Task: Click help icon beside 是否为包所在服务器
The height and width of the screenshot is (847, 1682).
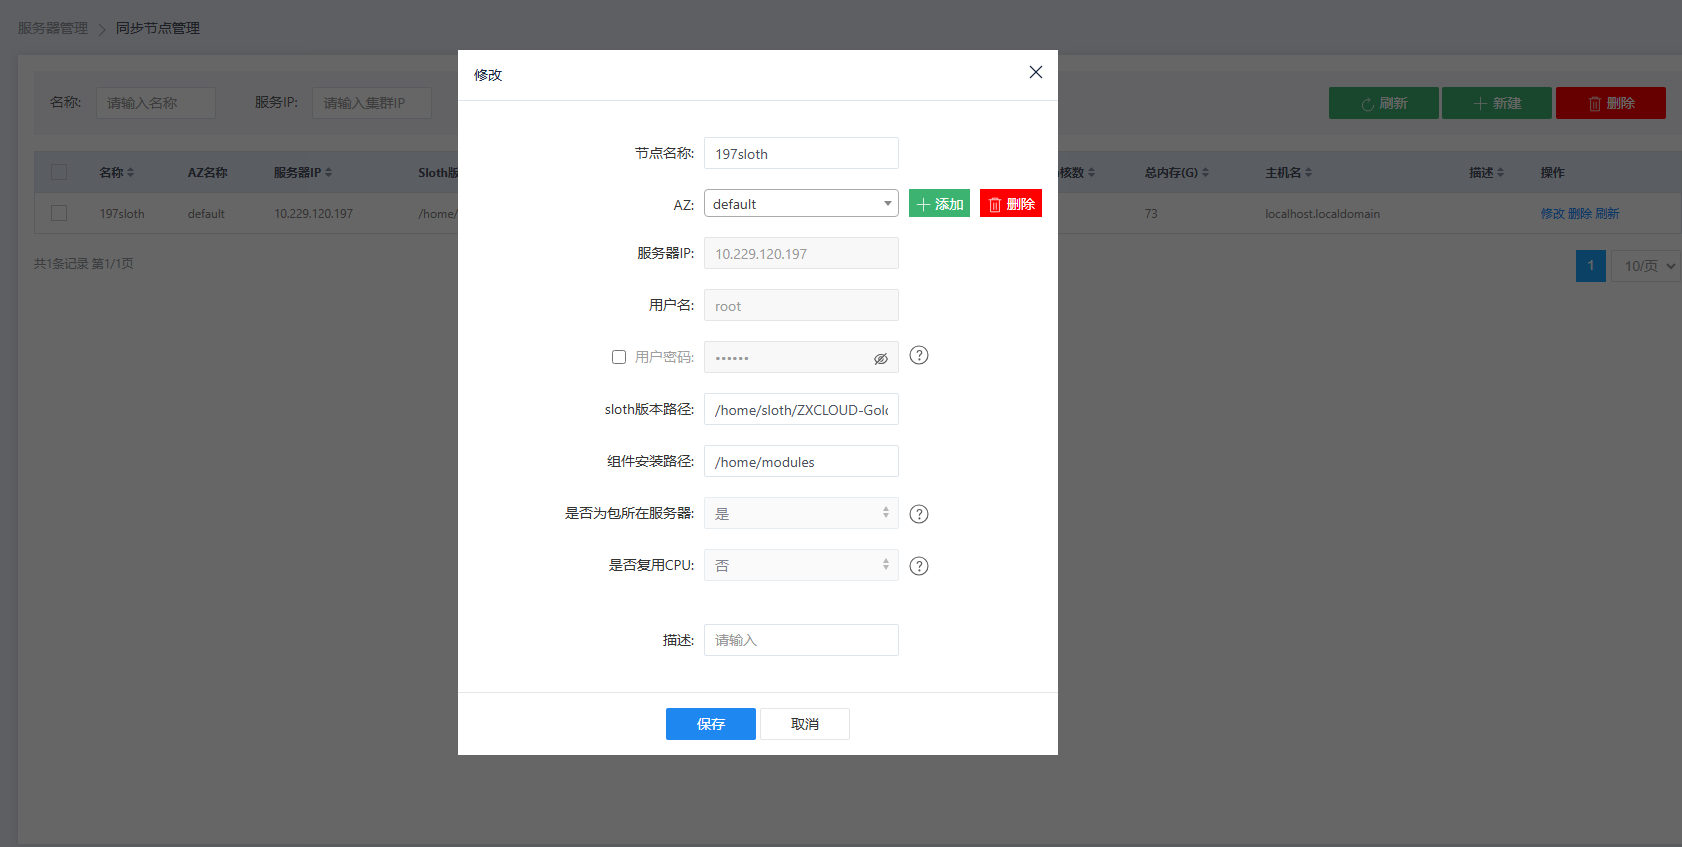Action: (919, 514)
